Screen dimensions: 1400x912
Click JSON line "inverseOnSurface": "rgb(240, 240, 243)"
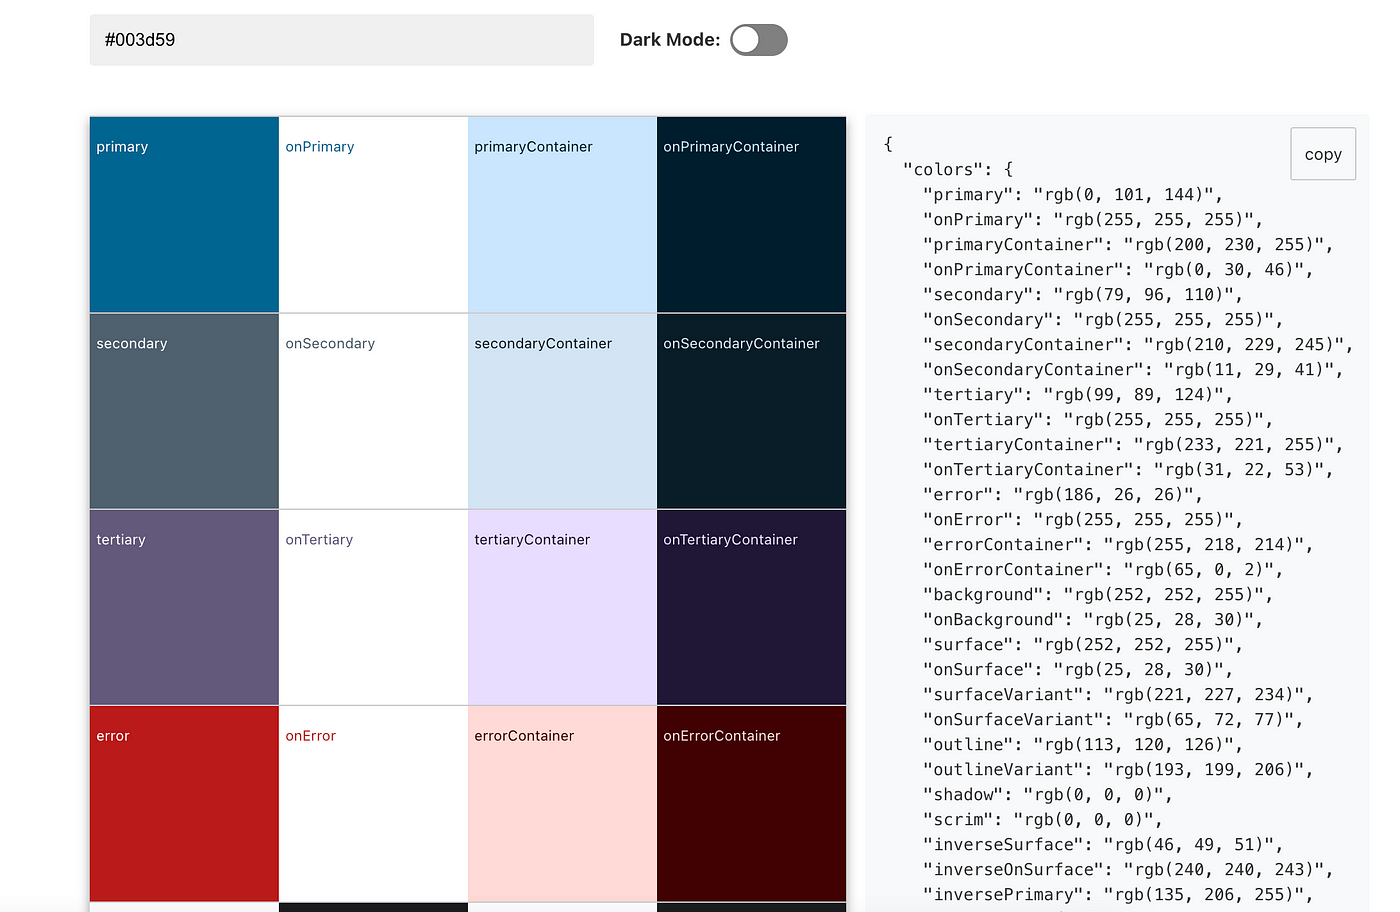(1128, 869)
